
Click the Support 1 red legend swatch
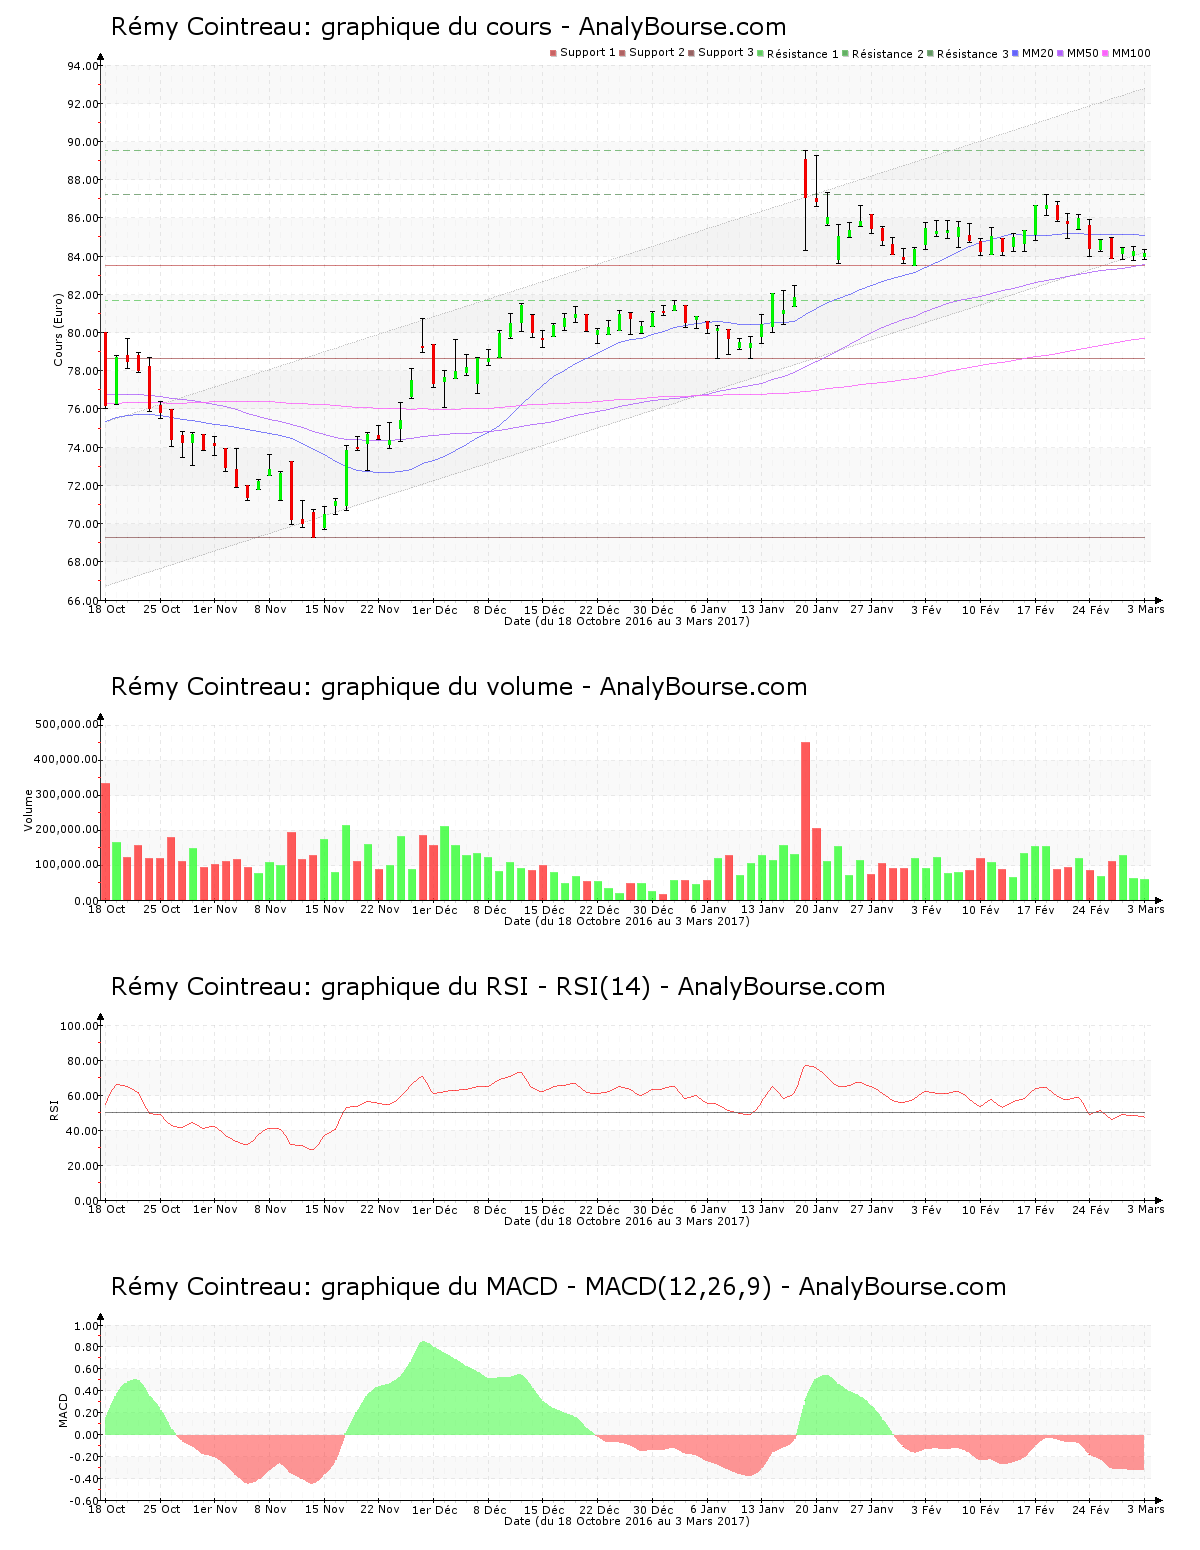click(553, 53)
